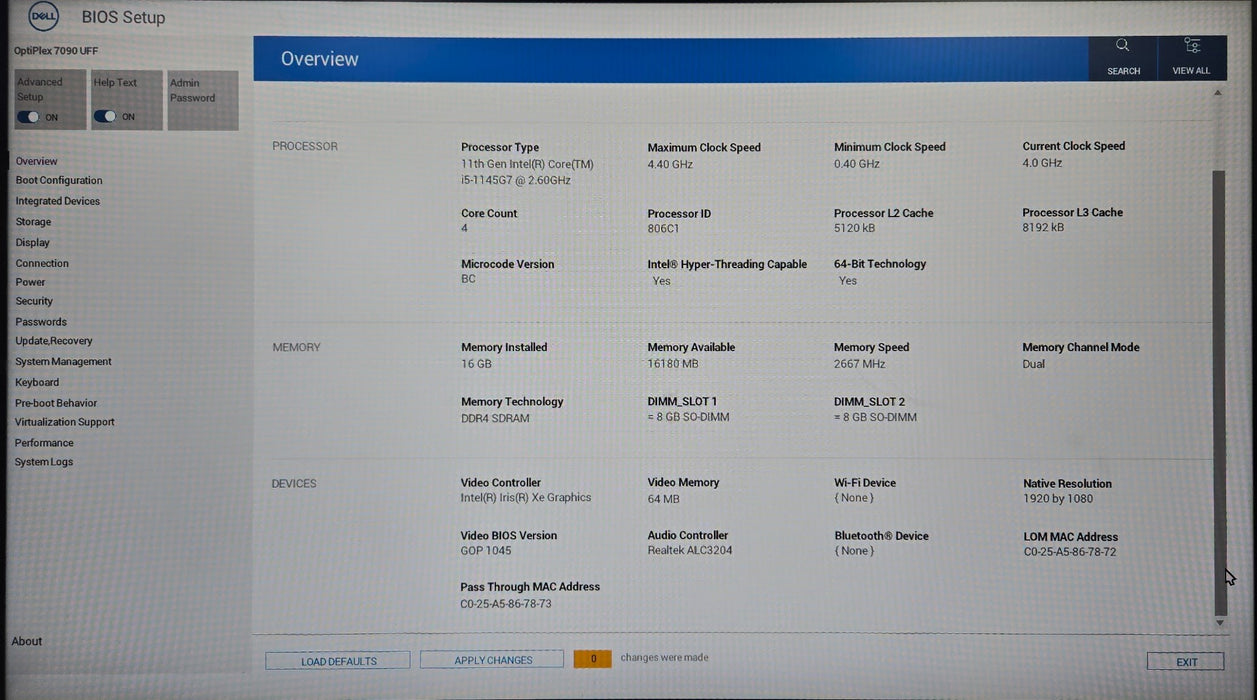Click the Overview header title
Image resolution: width=1257 pixels, height=700 pixels.
[320, 59]
